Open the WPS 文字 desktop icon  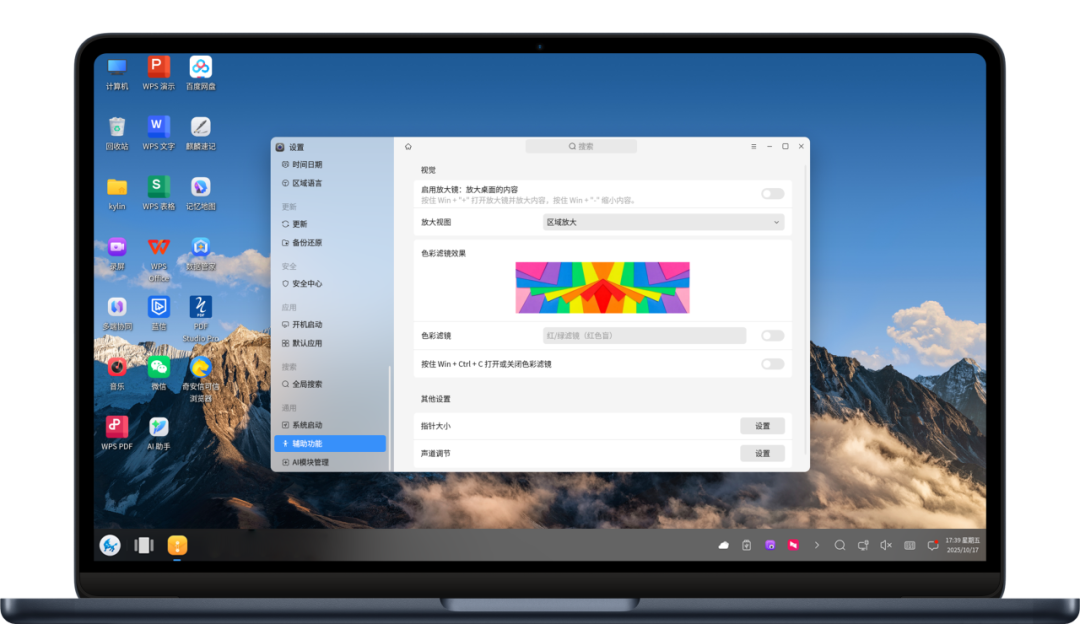click(158, 128)
